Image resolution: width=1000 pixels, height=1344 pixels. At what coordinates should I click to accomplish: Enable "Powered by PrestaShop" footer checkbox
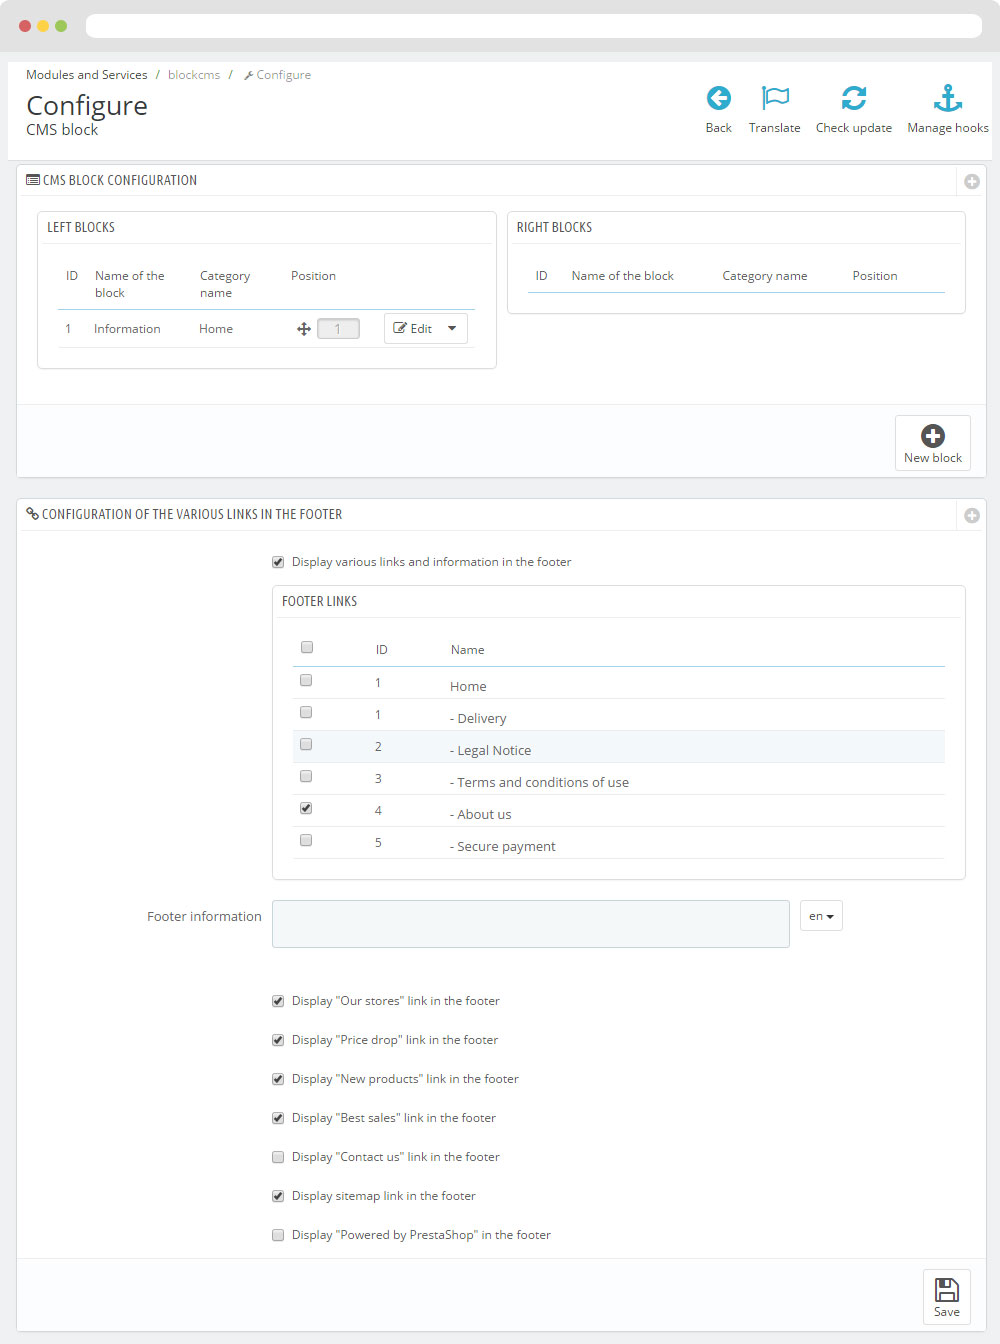[x=278, y=1235]
